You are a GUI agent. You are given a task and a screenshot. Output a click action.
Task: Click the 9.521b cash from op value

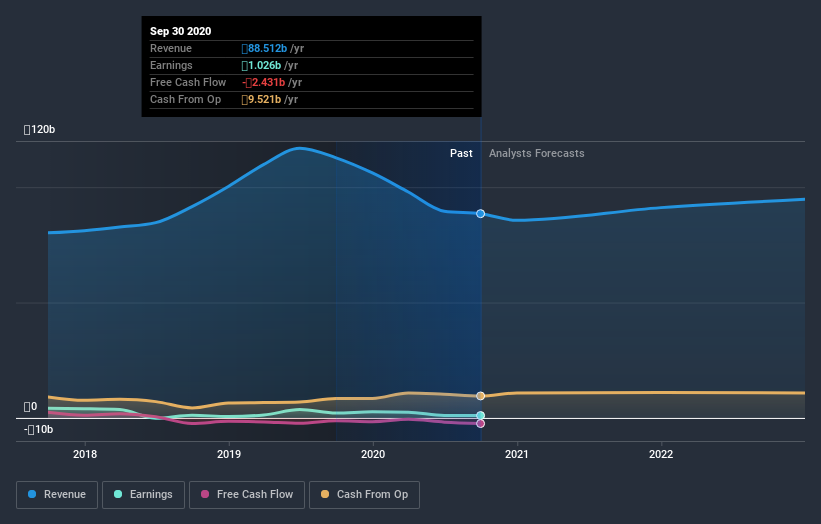pyautogui.click(x=261, y=99)
